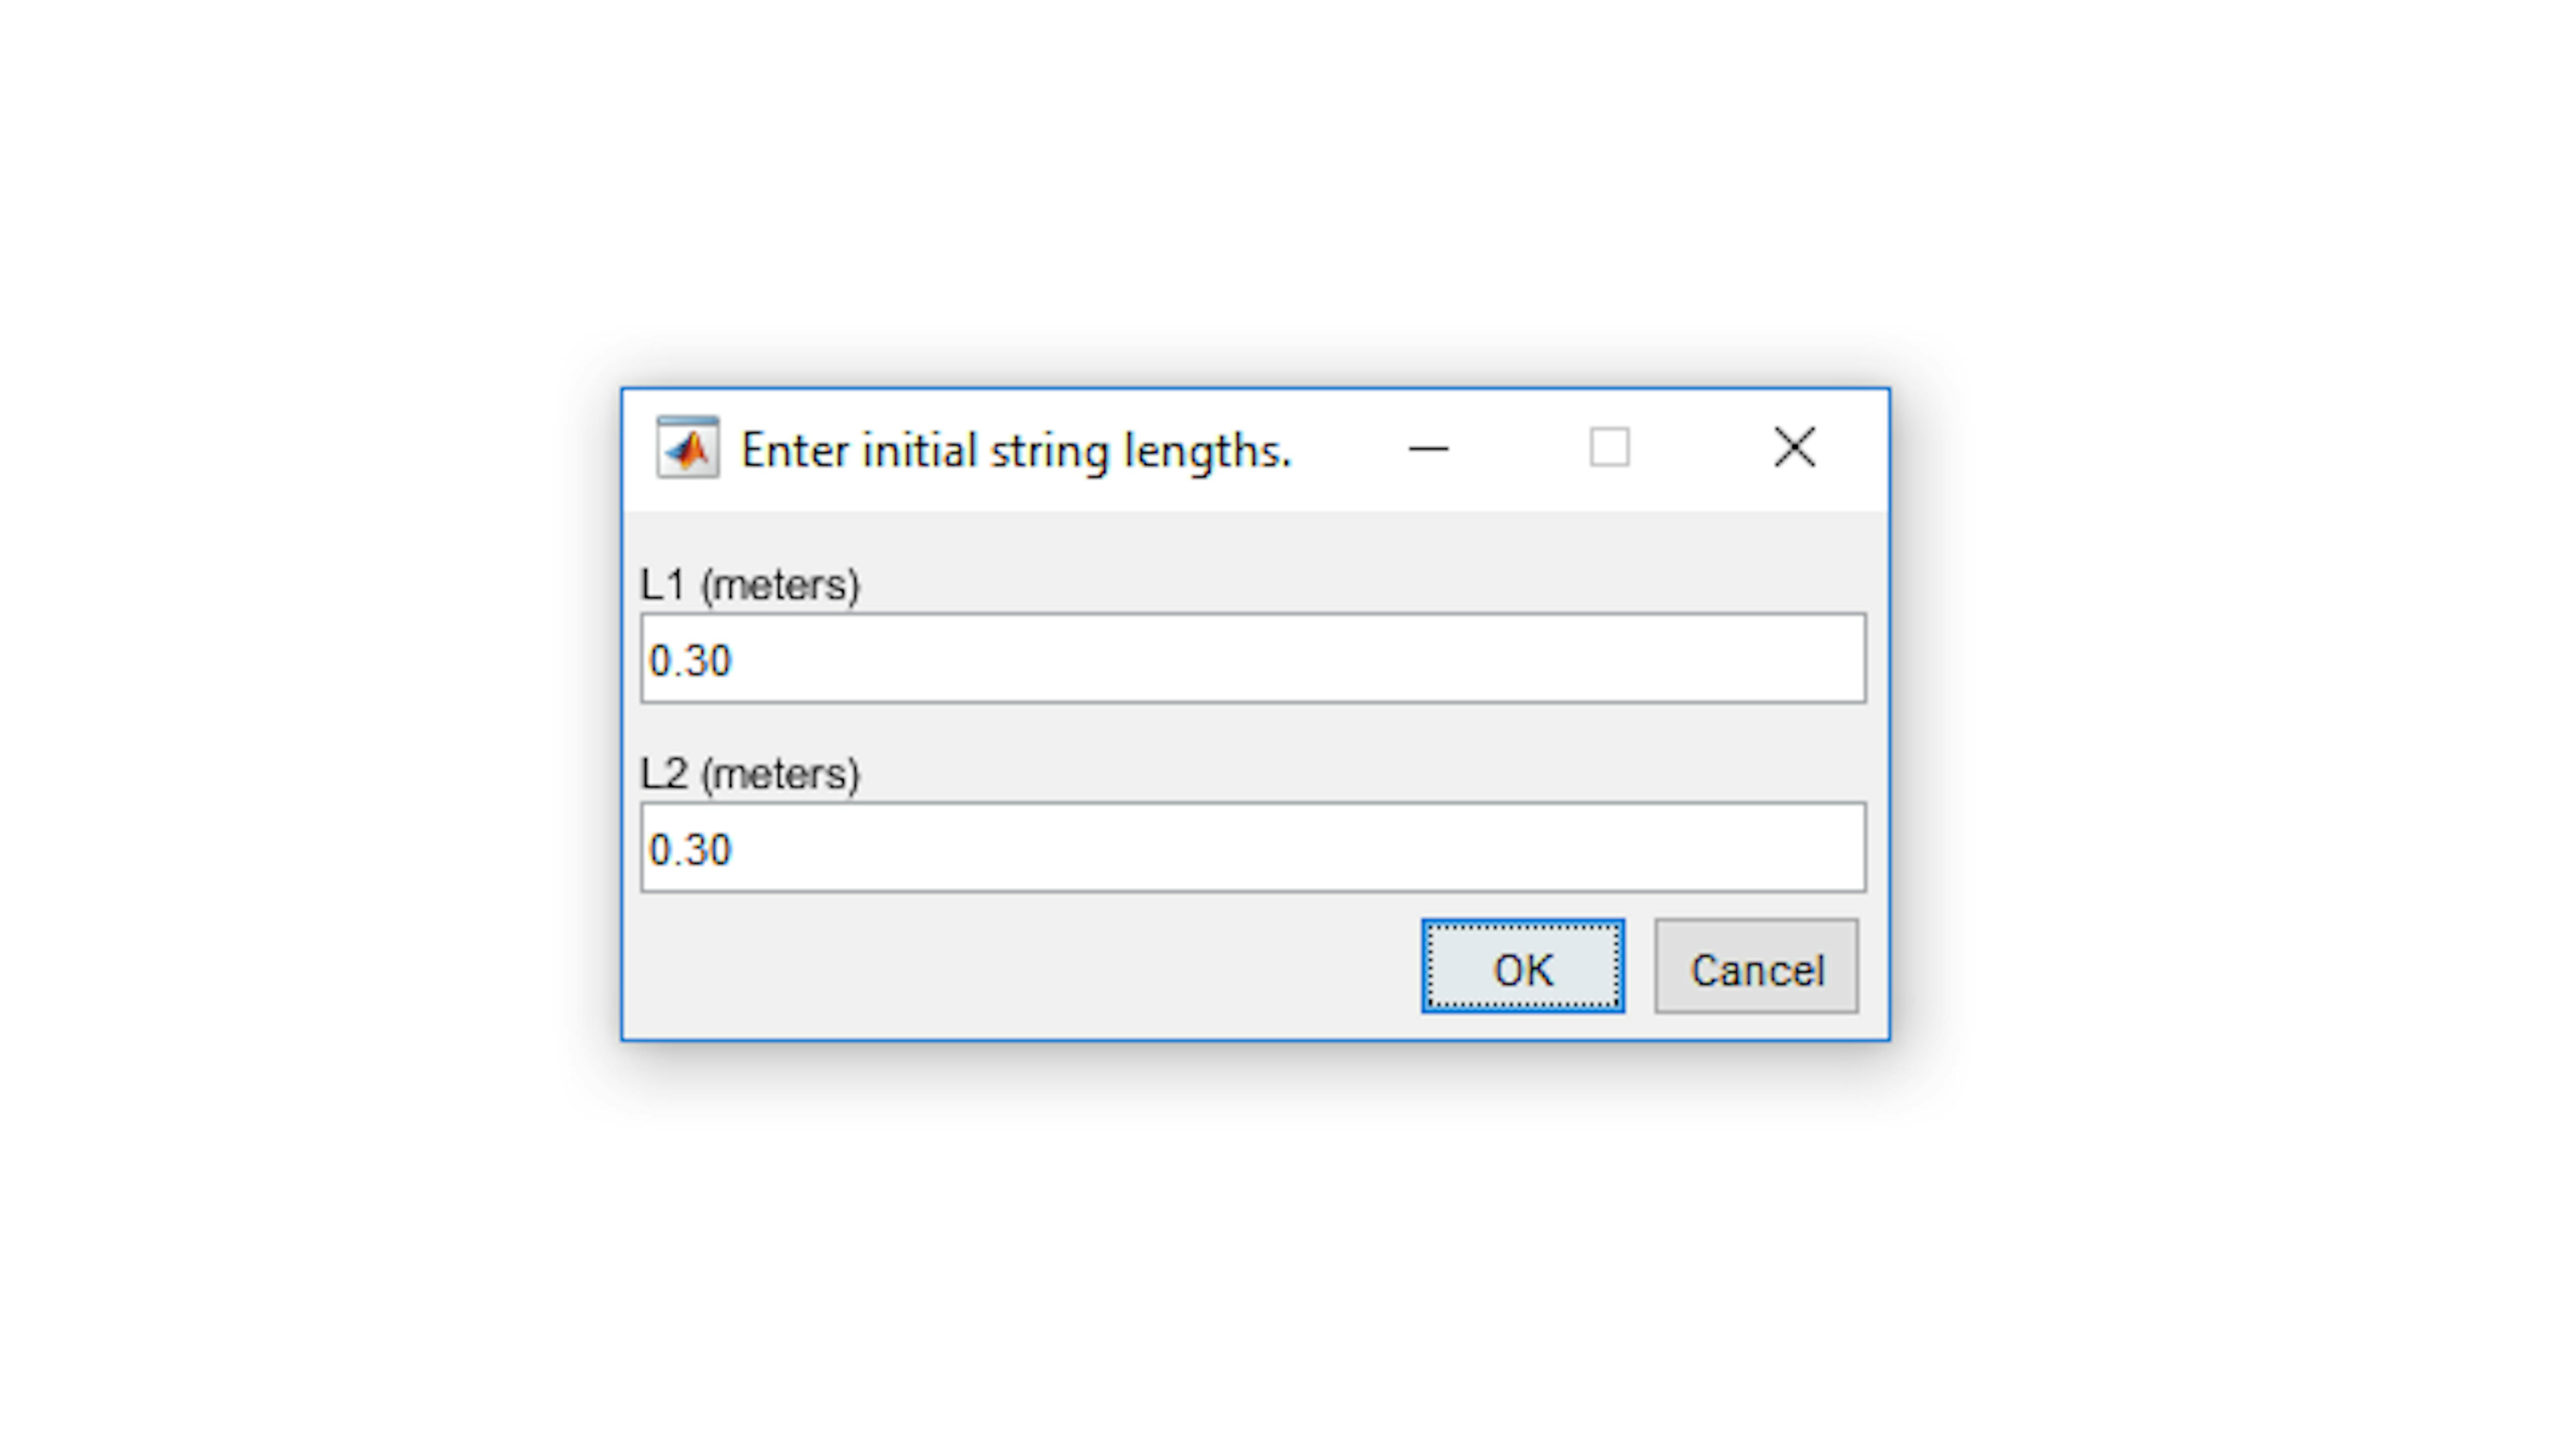Click gray dialog area left of OK button
Image resolution: width=2576 pixels, height=1449 pixels.
[x=1020, y=966]
